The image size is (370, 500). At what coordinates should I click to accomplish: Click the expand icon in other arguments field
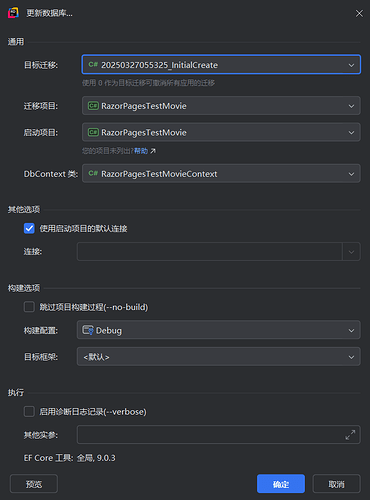point(350,435)
